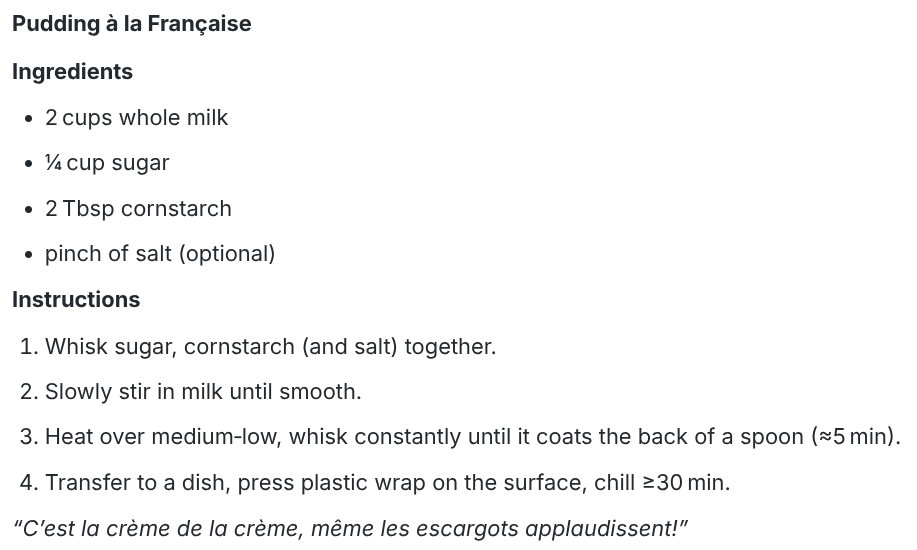Select 2 Tbsp cornstarch list item

click(138, 208)
